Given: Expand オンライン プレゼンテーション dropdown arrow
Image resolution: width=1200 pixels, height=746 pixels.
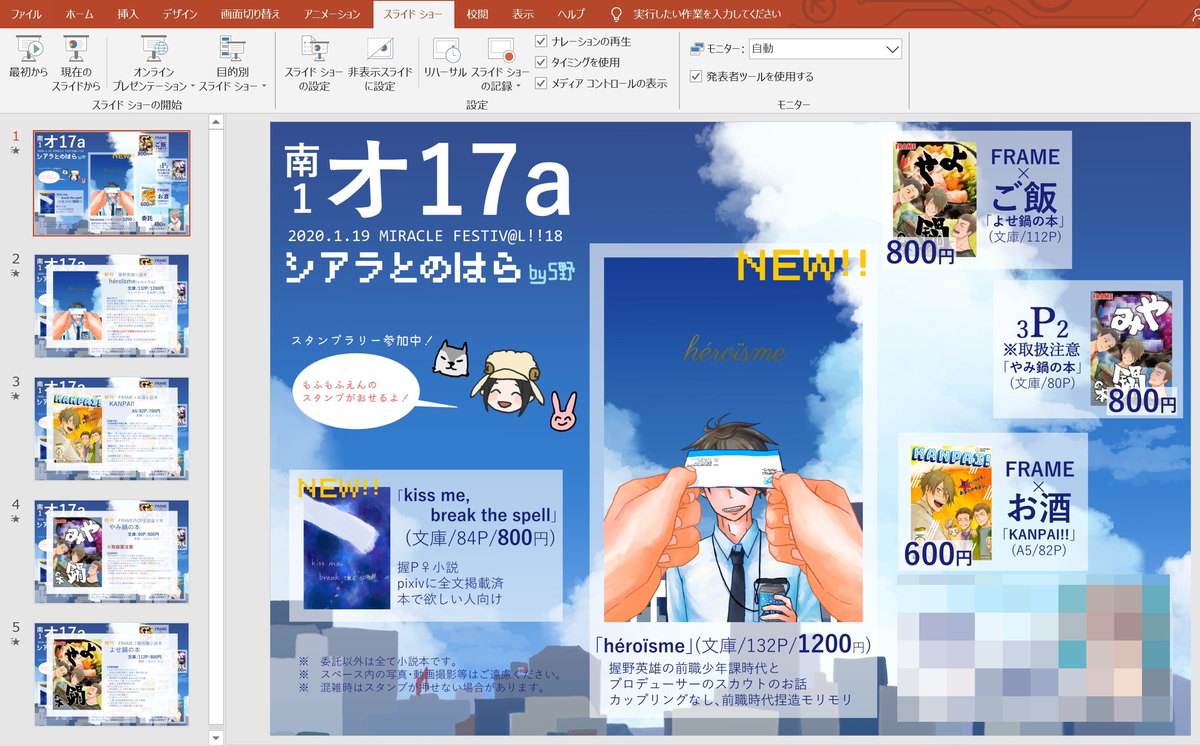Looking at the screenshot, I should coord(192,87).
